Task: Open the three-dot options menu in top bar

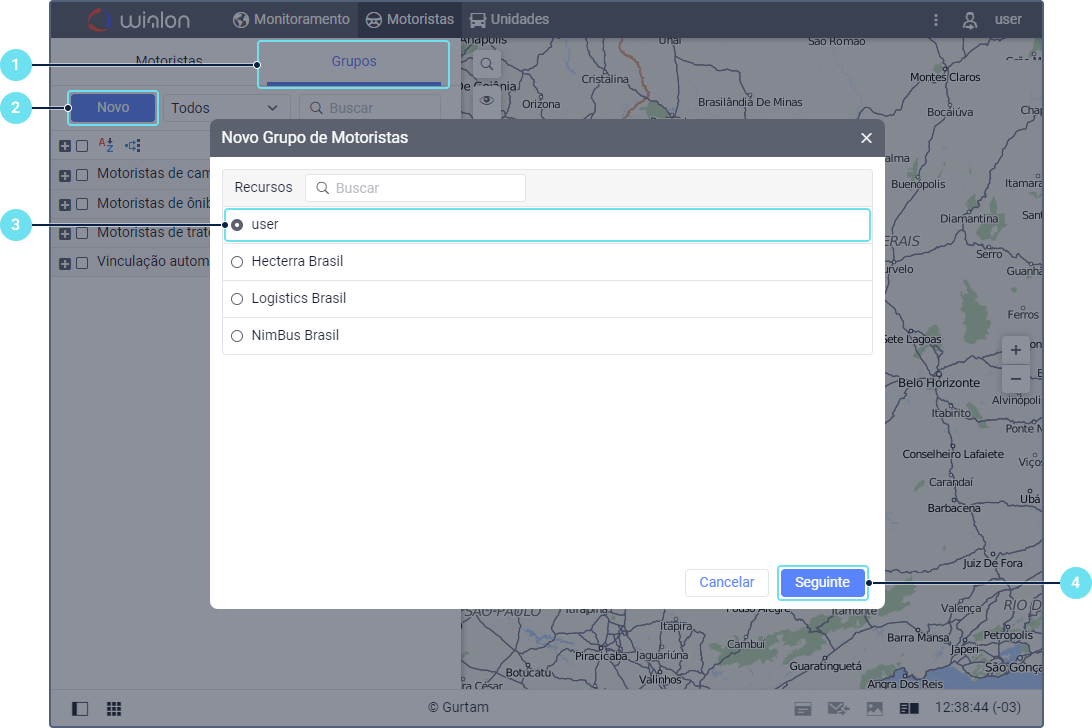Action: tap(936, 19)
